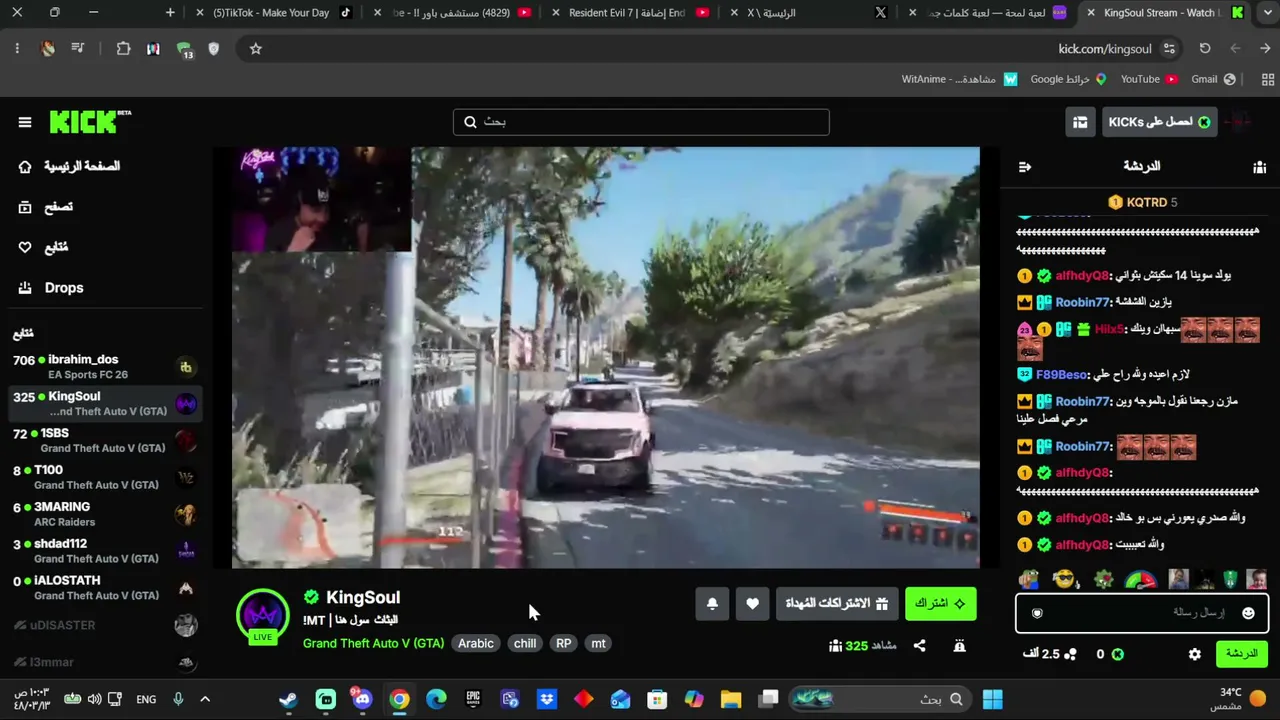The width and height of the screenshot is (1280, 720).
Task: Collapse the chat panel arrow icon
Action: click(x=1024, y=167)
